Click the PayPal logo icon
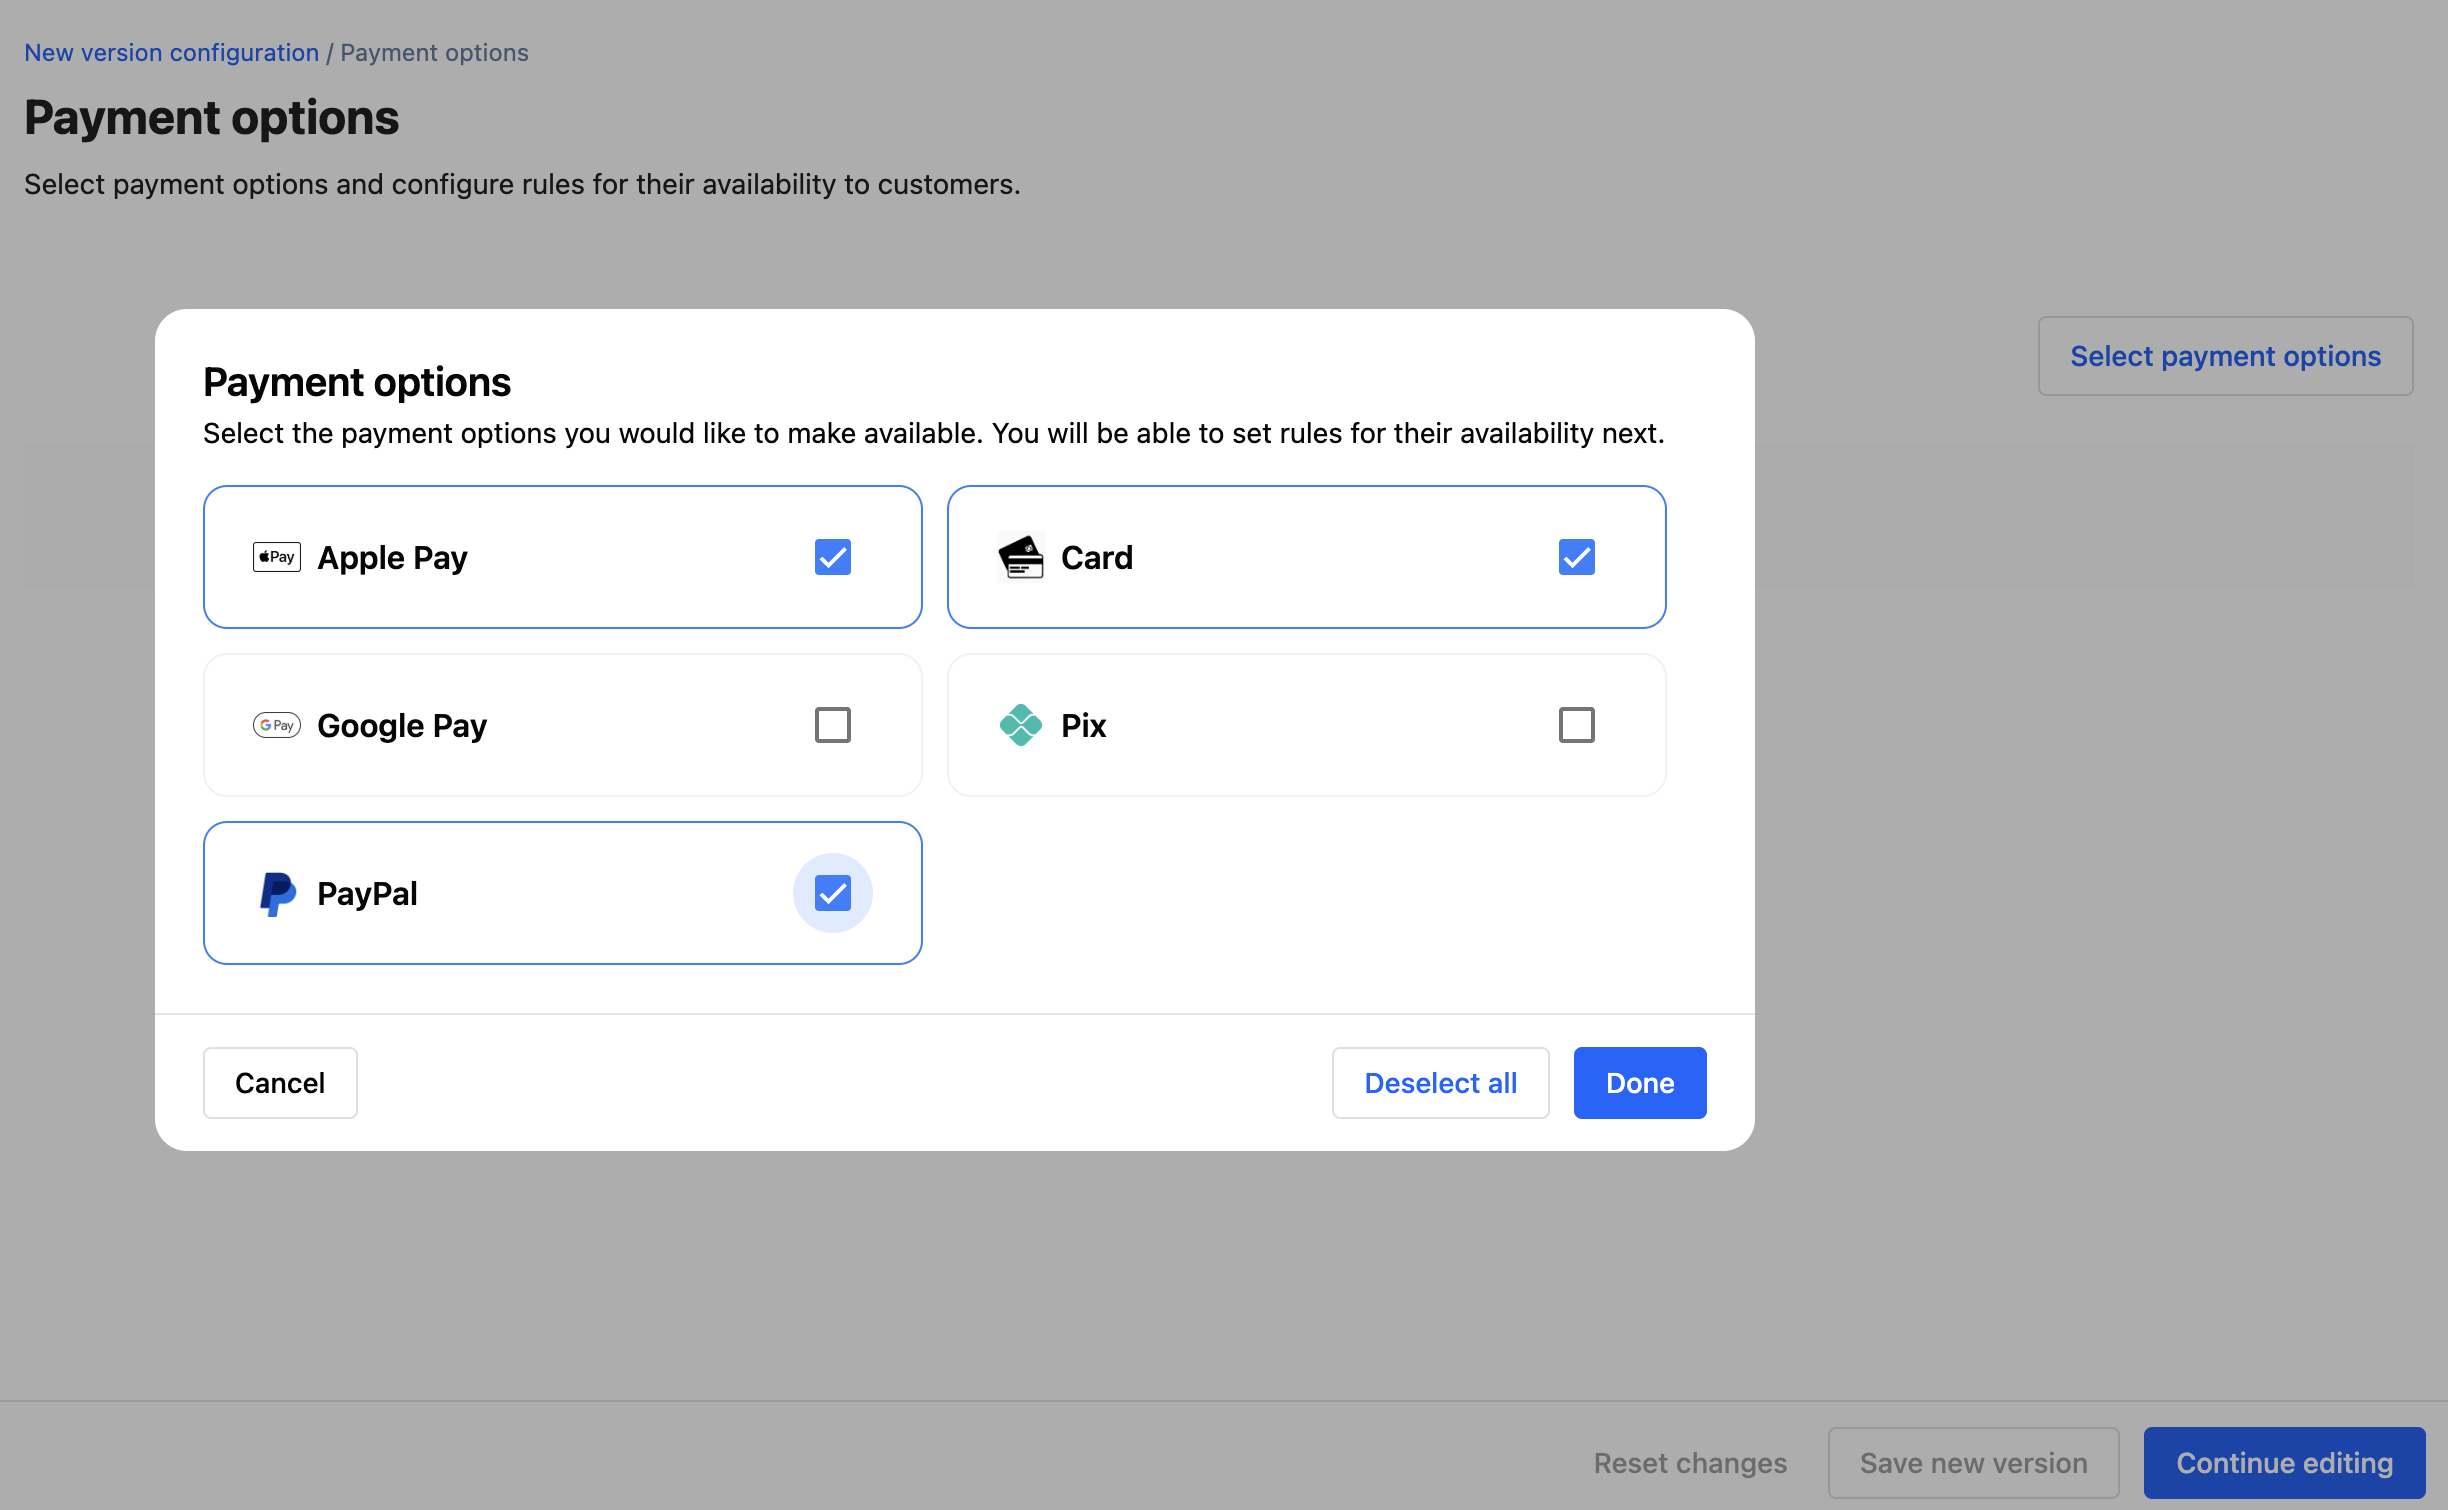 [x=277, y=893]
